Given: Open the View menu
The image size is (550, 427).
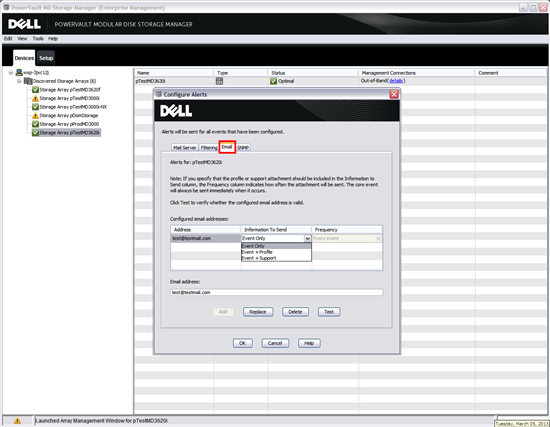Looking at the screenshot, I should tap(22, 39).
